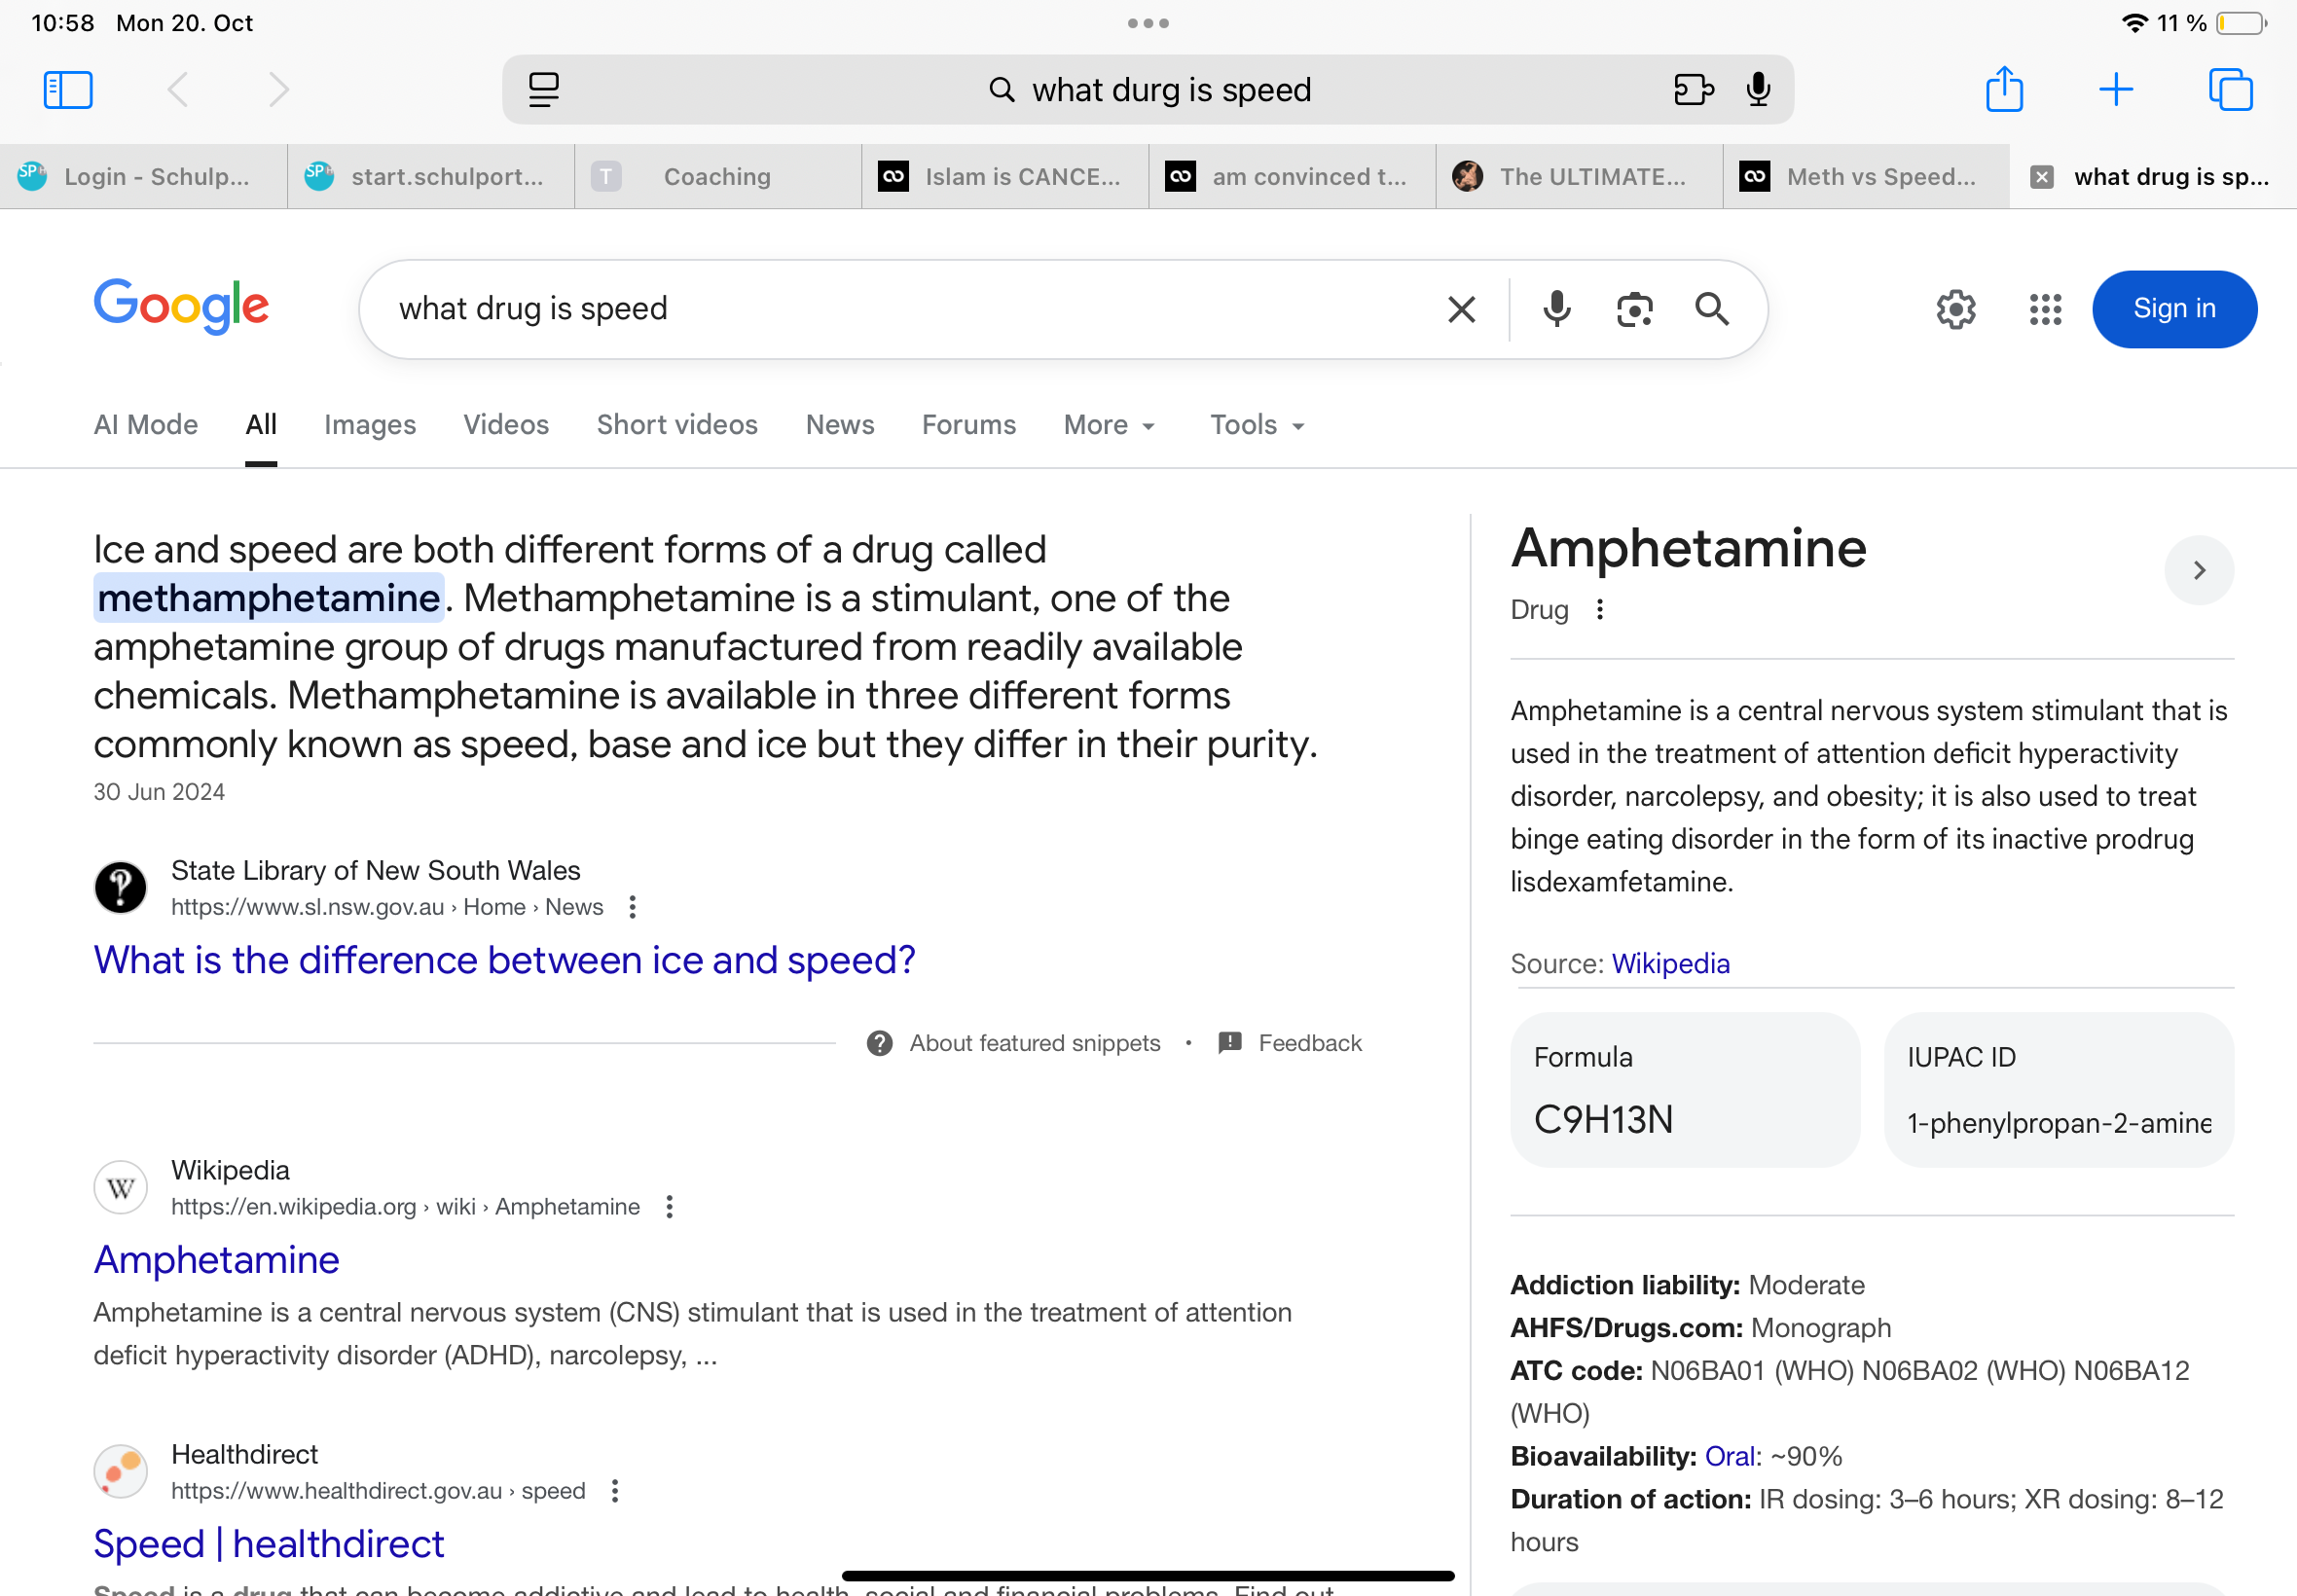Toggle the Safari sidebar
2297x1596 pixels.
coord(68,90)
